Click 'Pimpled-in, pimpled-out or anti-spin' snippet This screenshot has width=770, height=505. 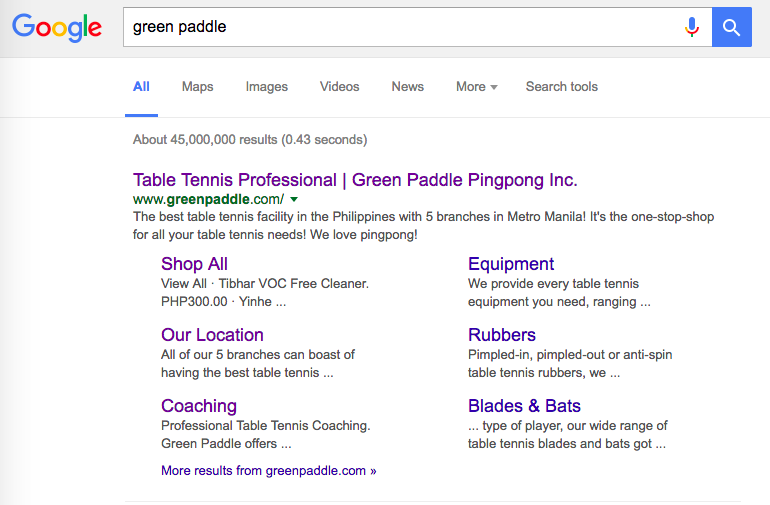click(570, 355)
